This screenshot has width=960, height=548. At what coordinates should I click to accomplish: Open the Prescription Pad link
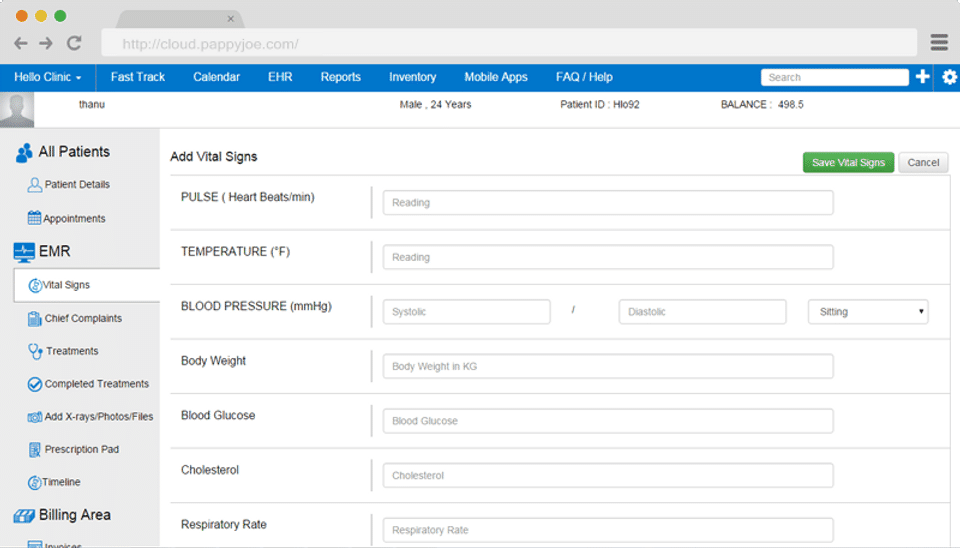81,449
